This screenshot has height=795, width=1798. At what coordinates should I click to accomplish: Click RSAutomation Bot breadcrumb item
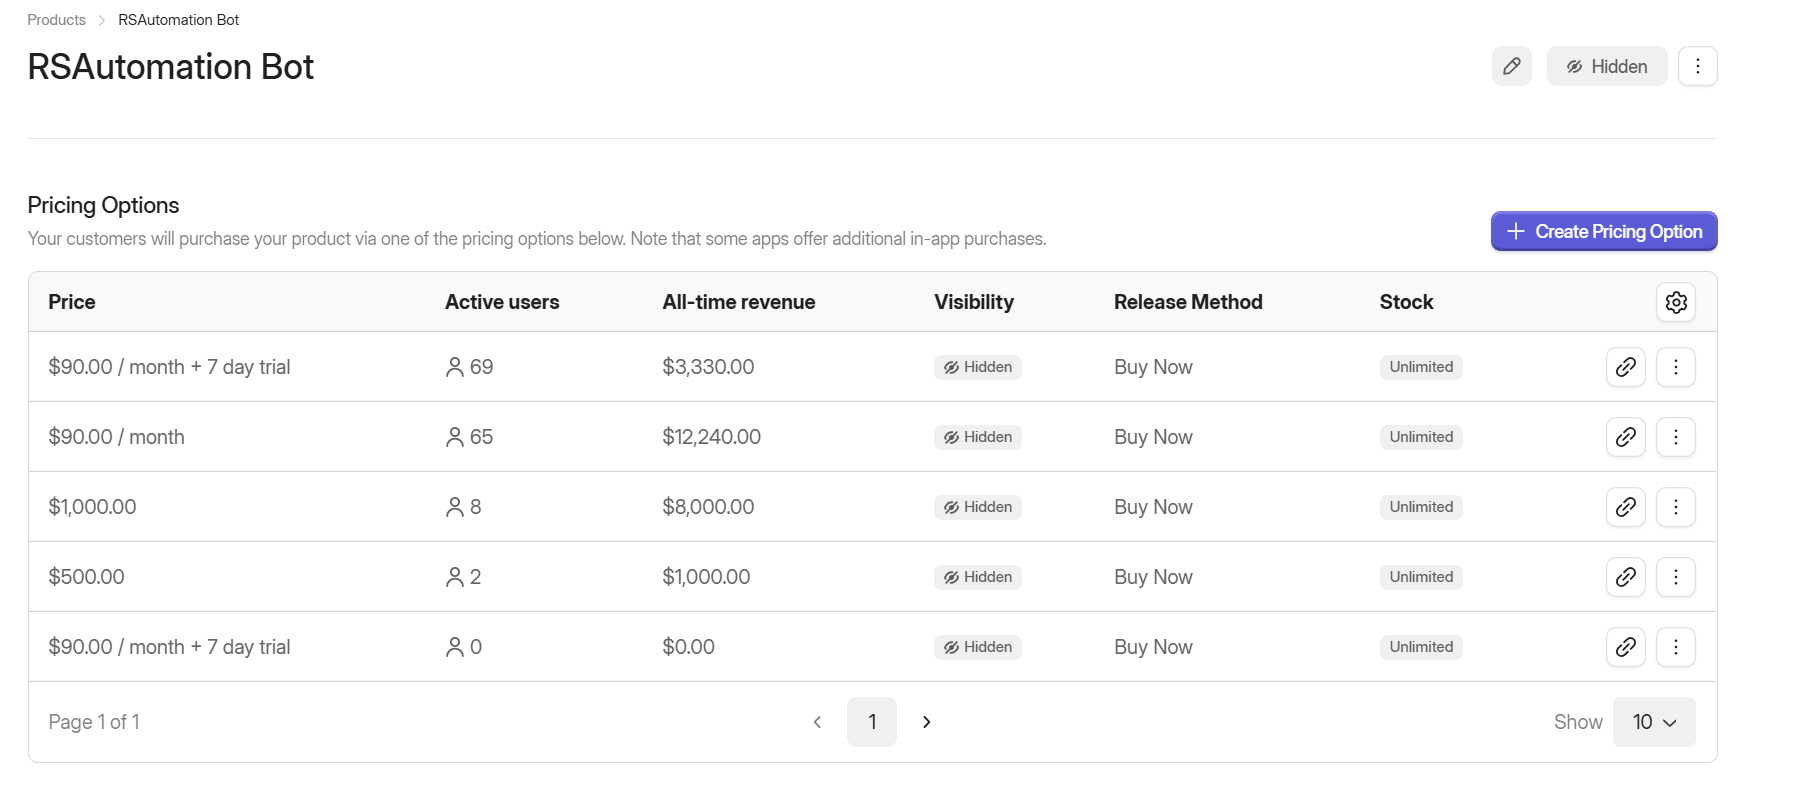click(178, 20)
